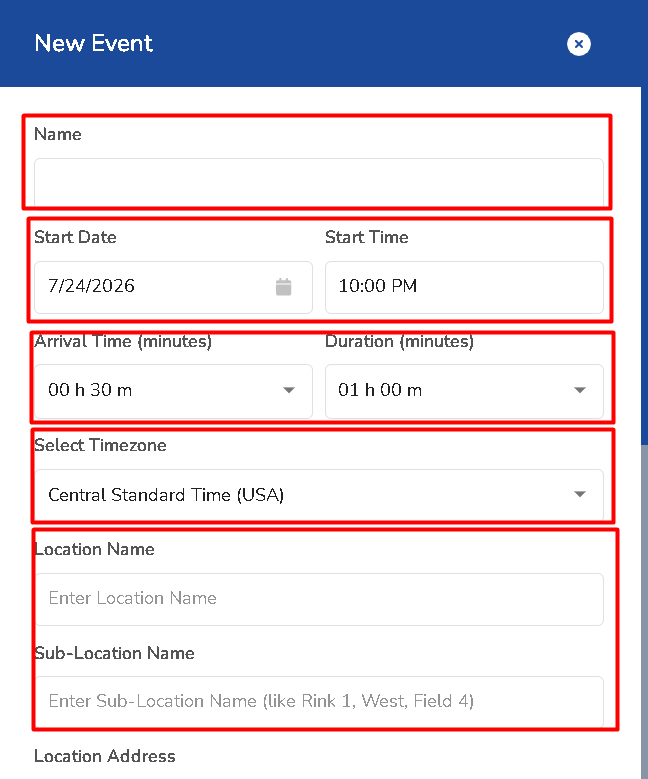The height and width of the screenshot is (779, 648).
Task: Open the Select Timezone dropdown
Action: point(319,495)
